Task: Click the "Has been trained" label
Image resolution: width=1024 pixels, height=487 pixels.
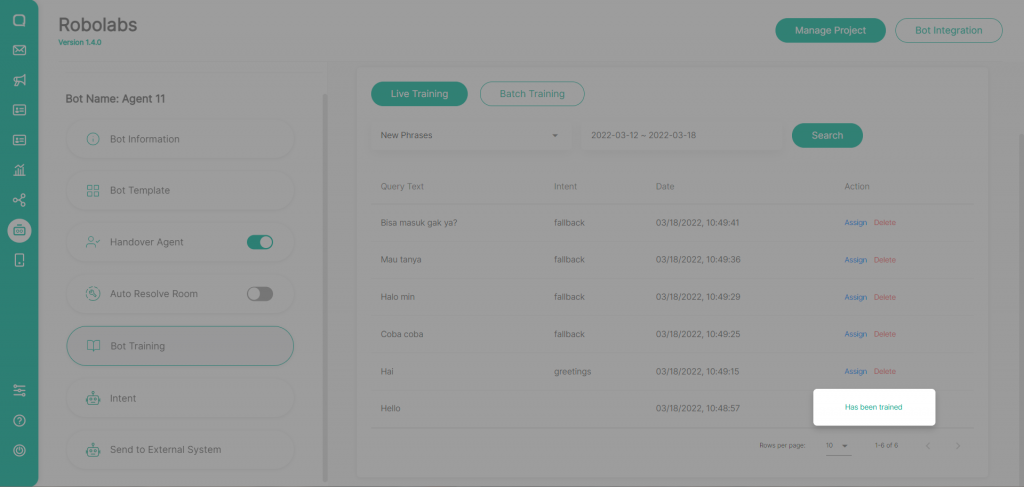Action: point(874,407)
